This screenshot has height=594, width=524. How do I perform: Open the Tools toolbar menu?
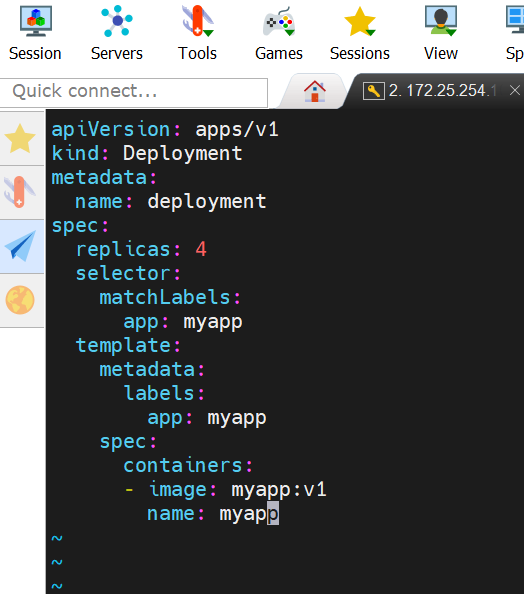coord(197,34)
